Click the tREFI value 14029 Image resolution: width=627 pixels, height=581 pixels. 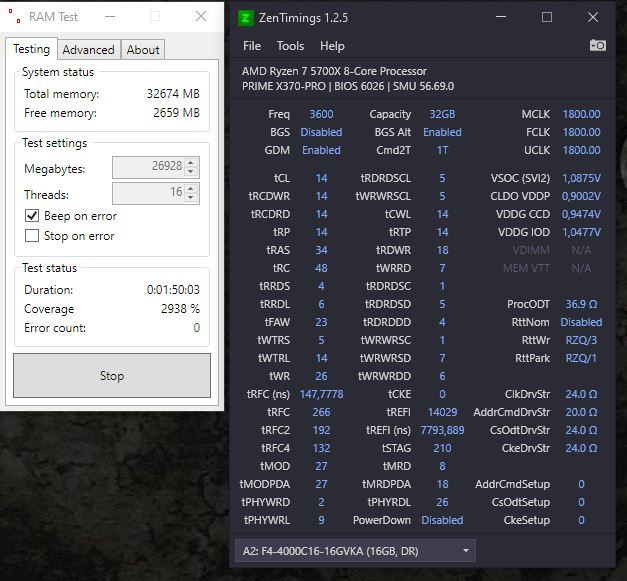coord(442,412)
